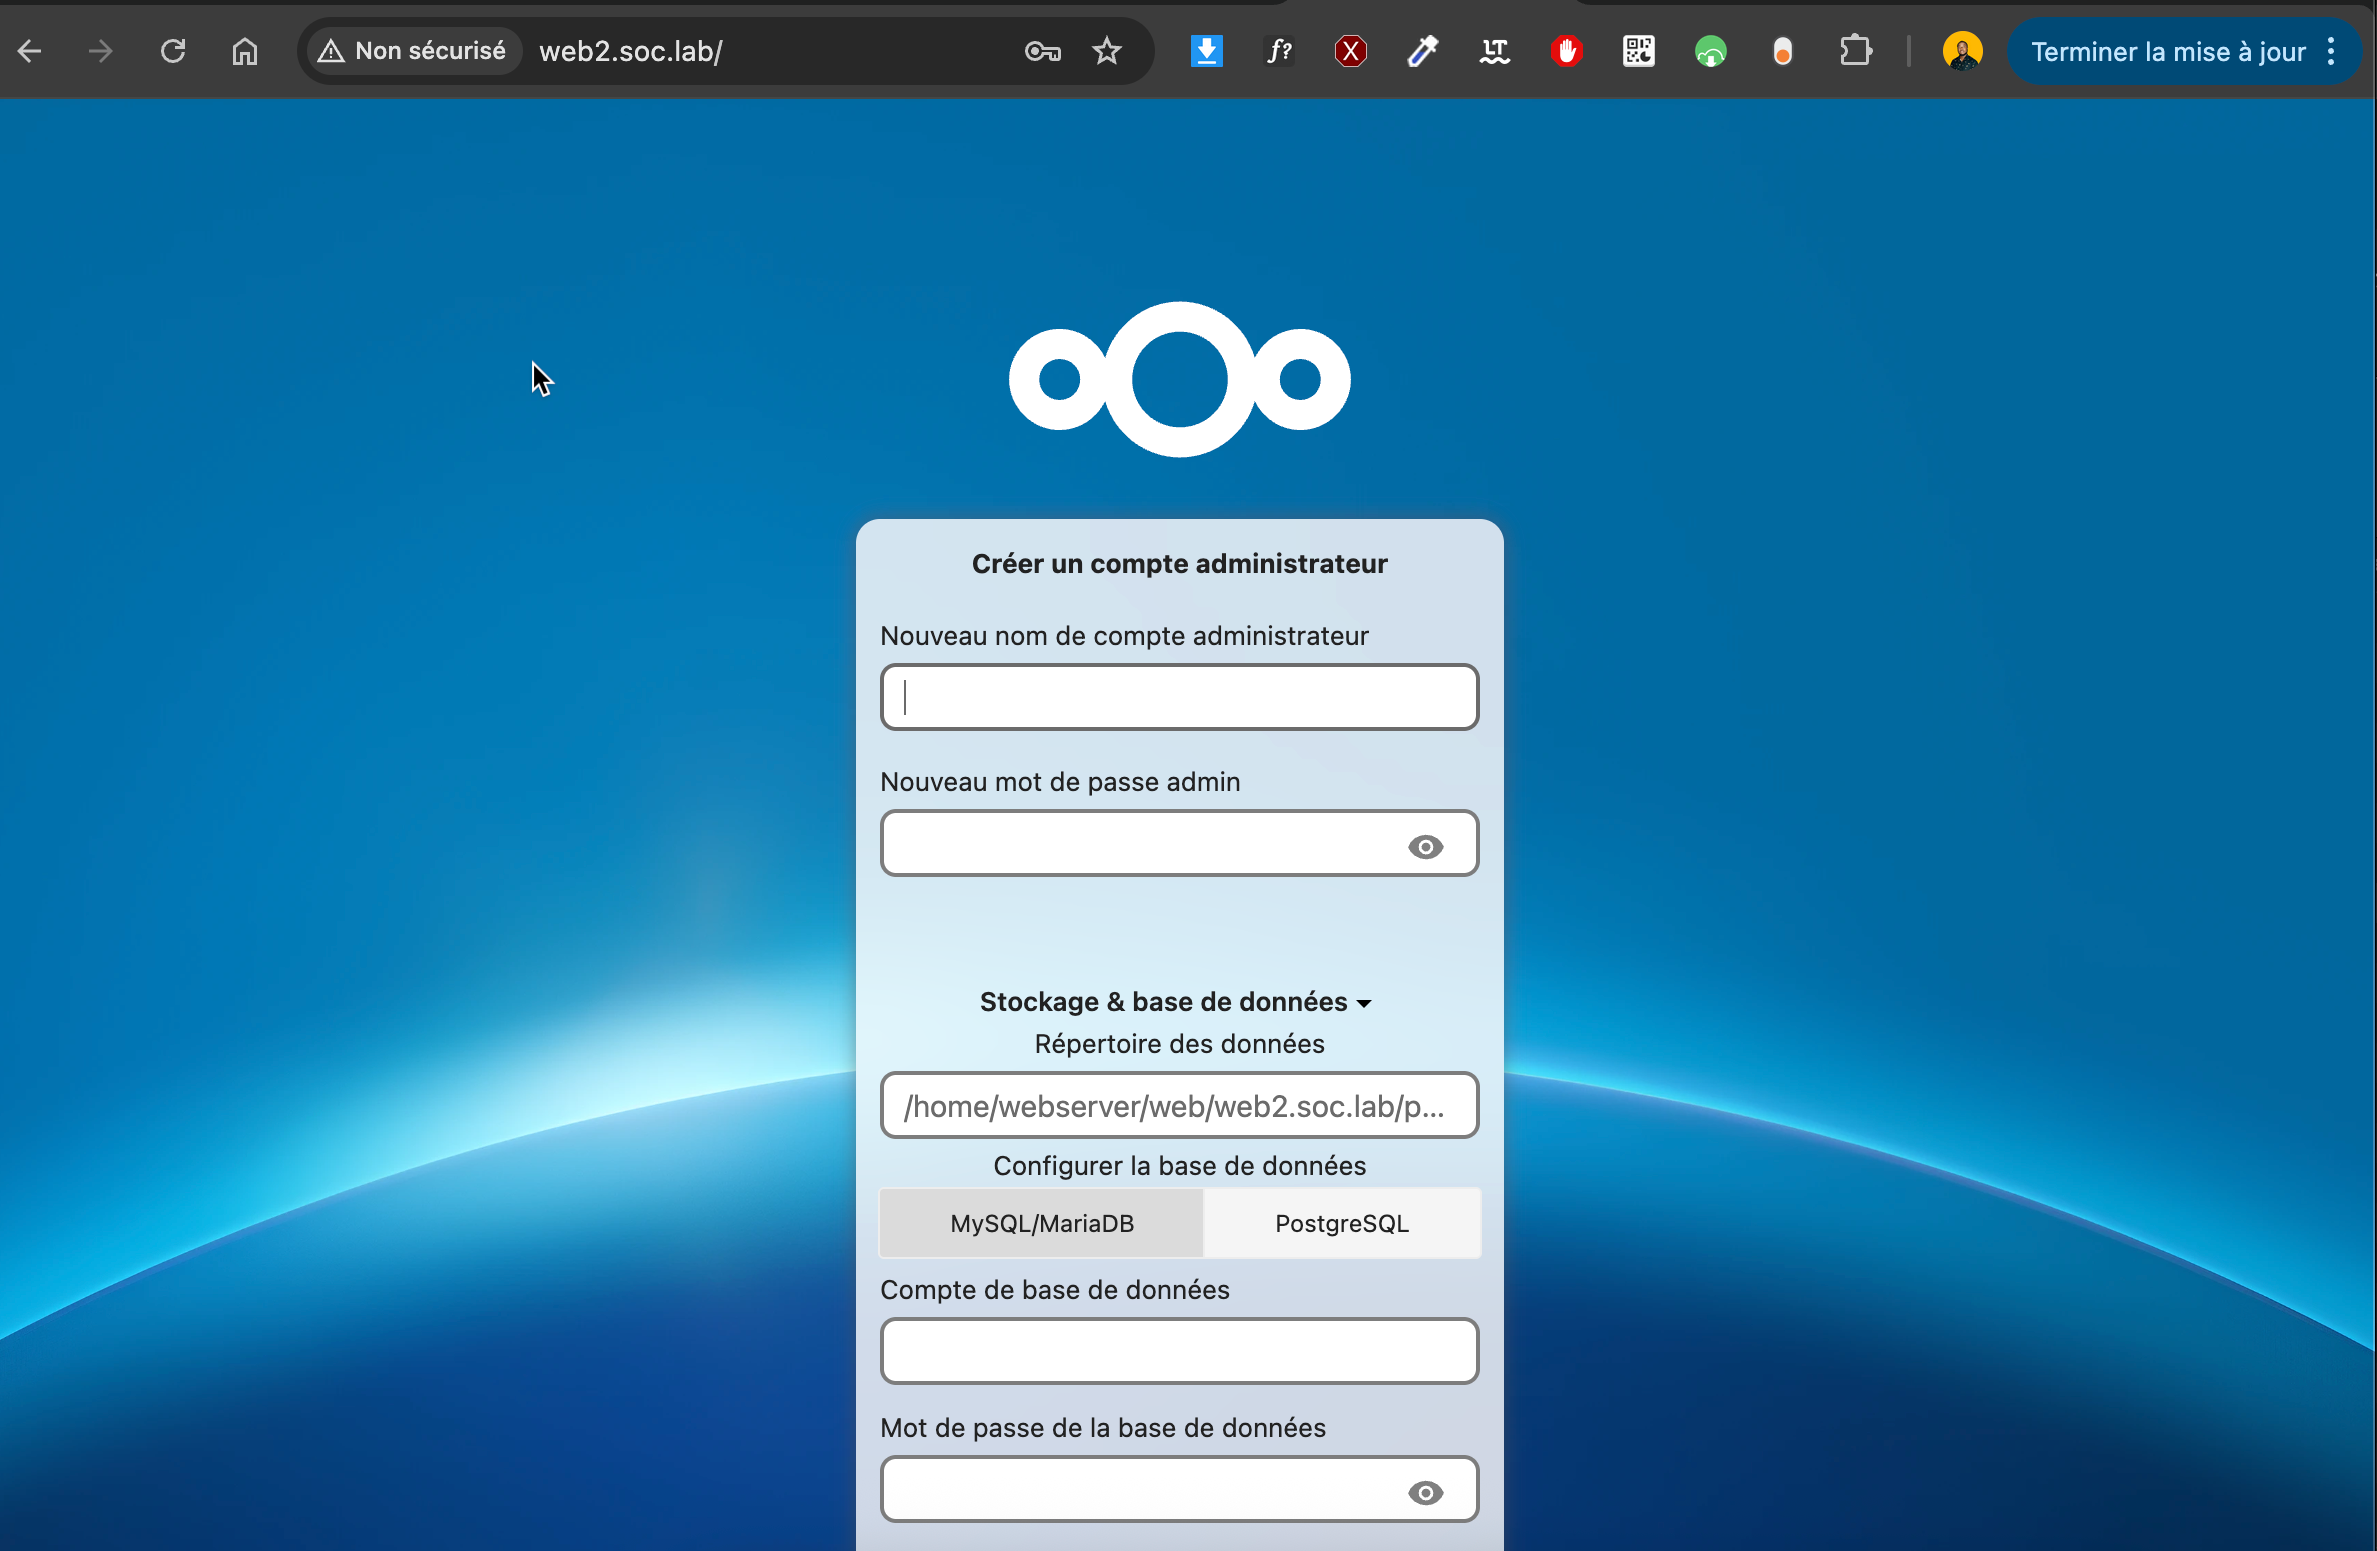Click the WhatFont f? extension icon
This screenshot has width=2377, height=1551.
(x=1278, y=51)
